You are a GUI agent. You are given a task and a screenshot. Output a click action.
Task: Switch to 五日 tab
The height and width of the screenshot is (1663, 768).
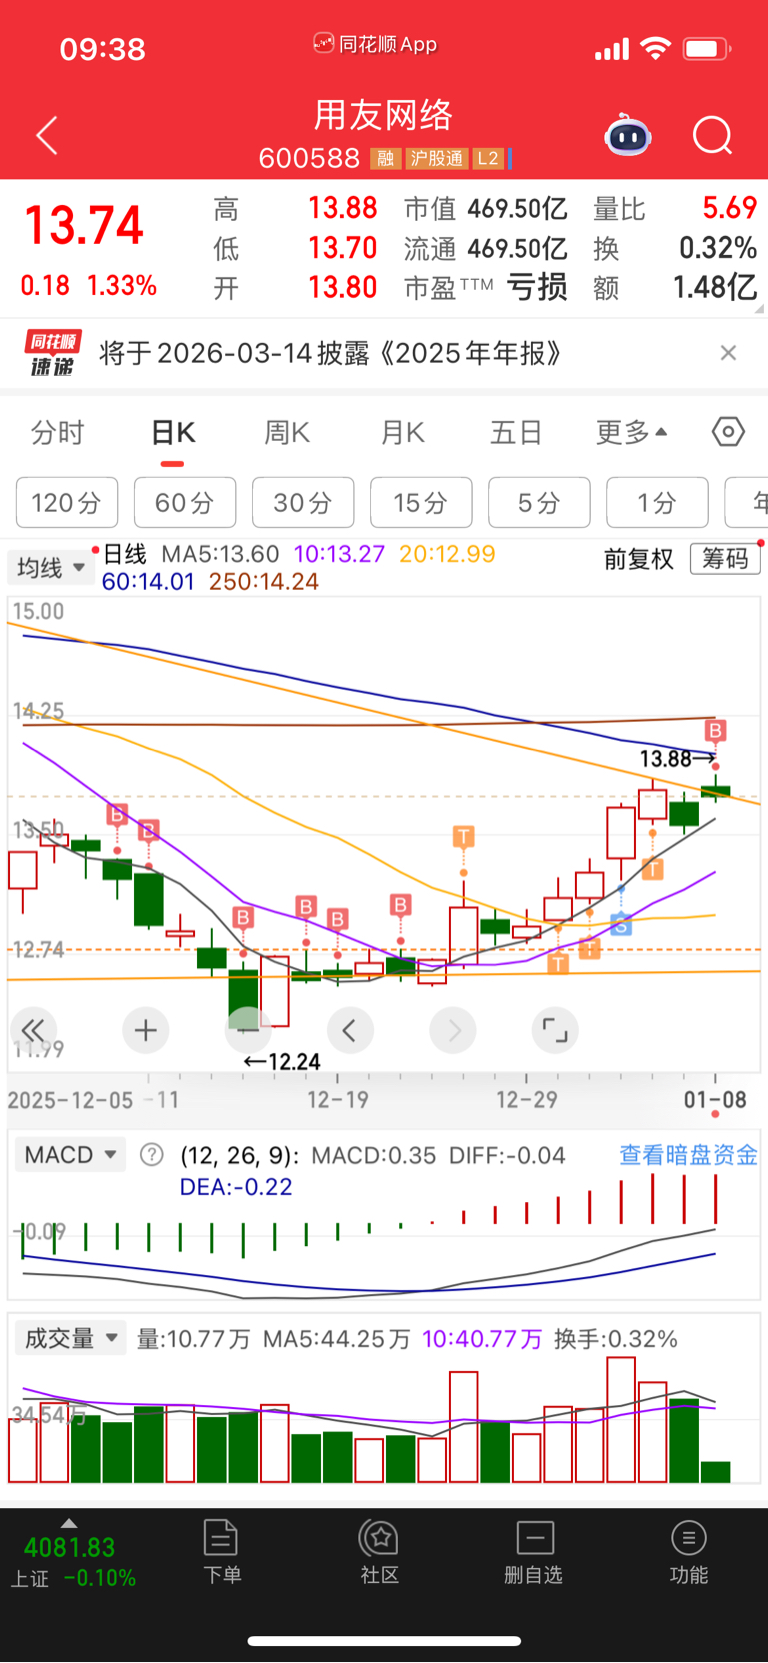(516, 433)
